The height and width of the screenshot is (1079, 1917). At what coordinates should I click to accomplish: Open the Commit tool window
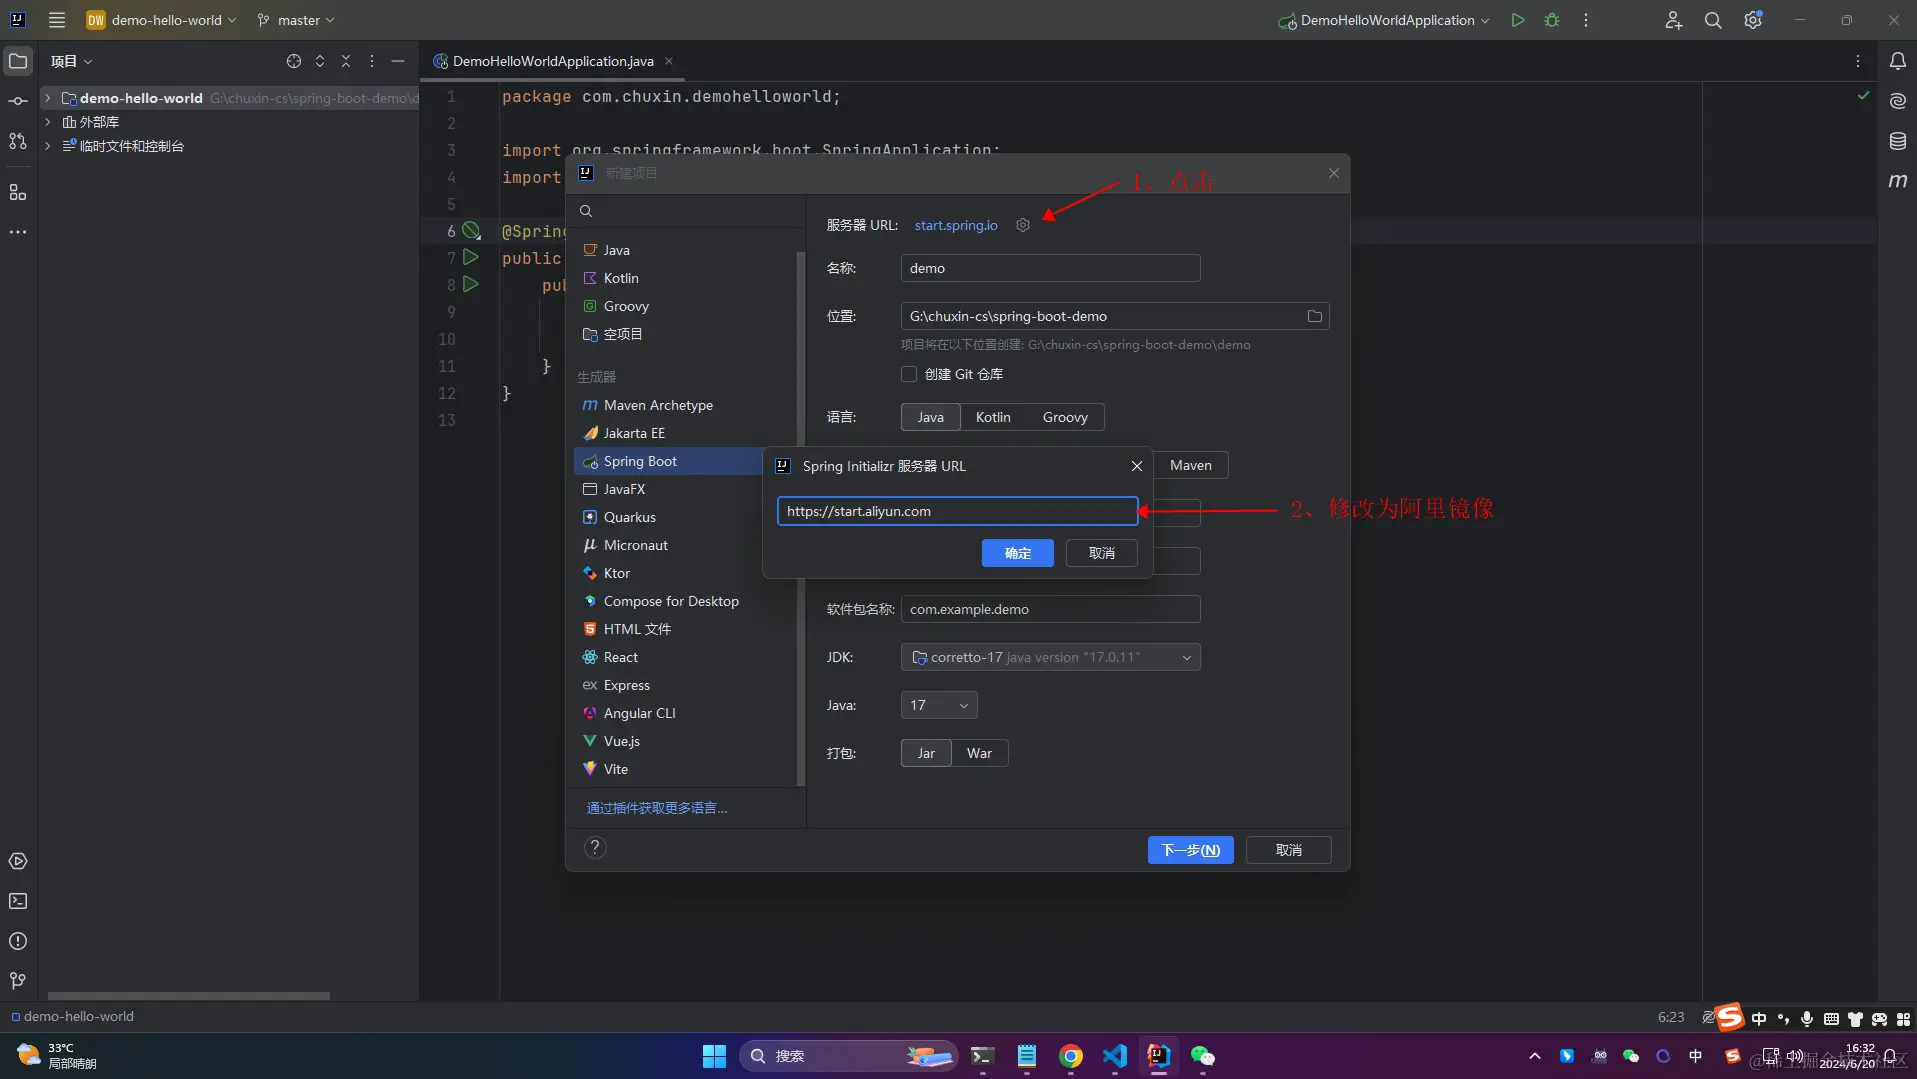tap(18, 101)
